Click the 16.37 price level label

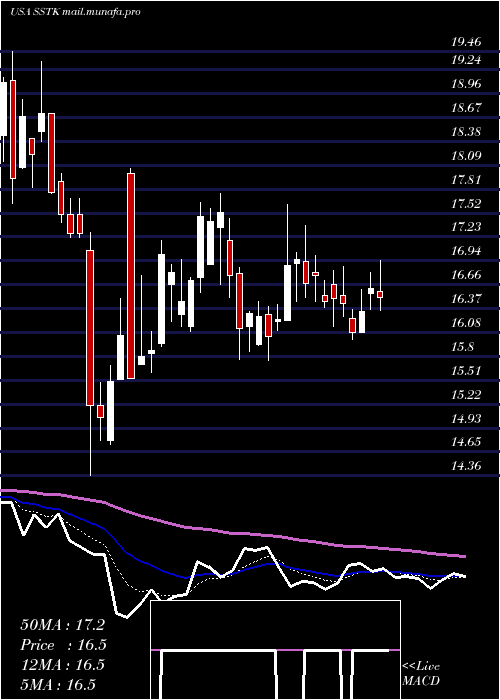pyautogui.click(x=466, y=299)
